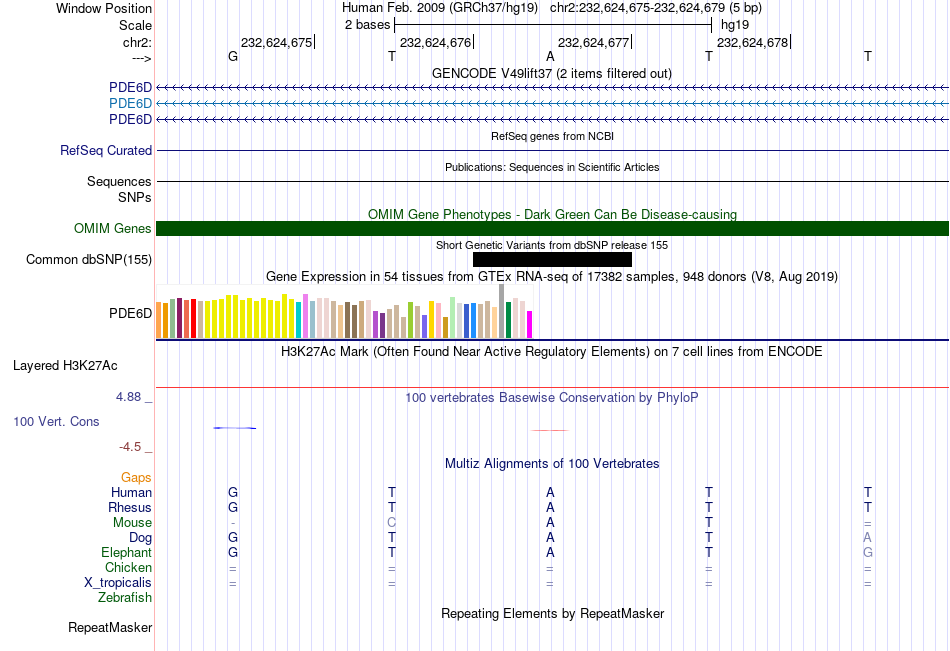Open the GENCODE V49lift37 track title

552,73
